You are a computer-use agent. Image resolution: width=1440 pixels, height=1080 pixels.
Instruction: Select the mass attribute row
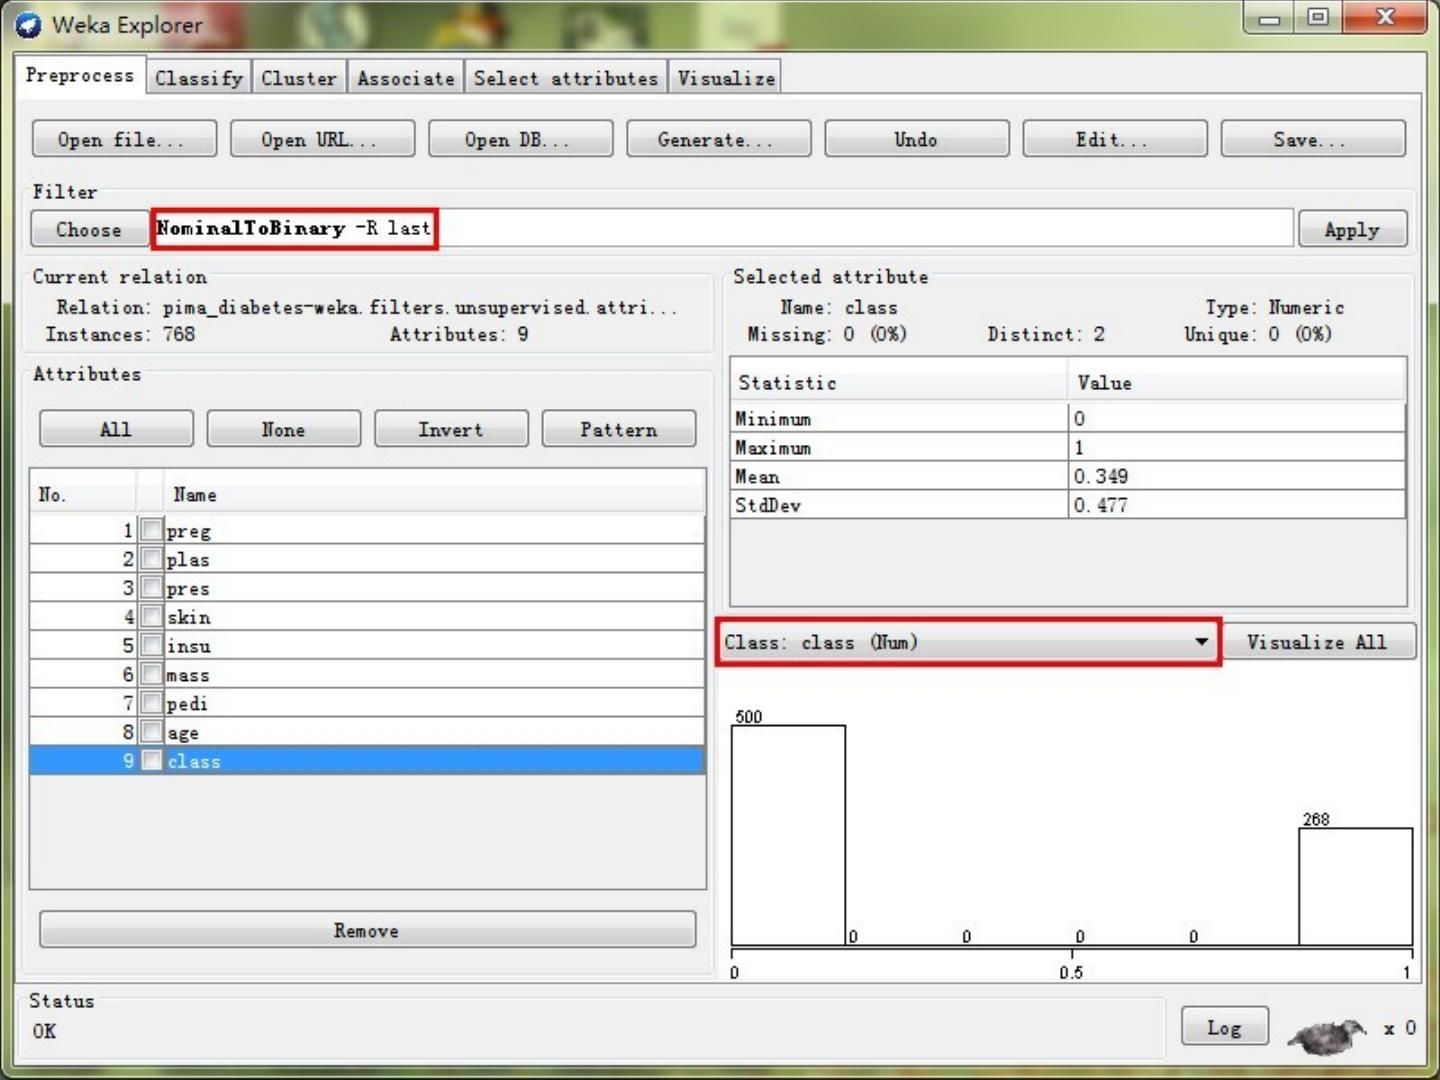click(400, 675)
